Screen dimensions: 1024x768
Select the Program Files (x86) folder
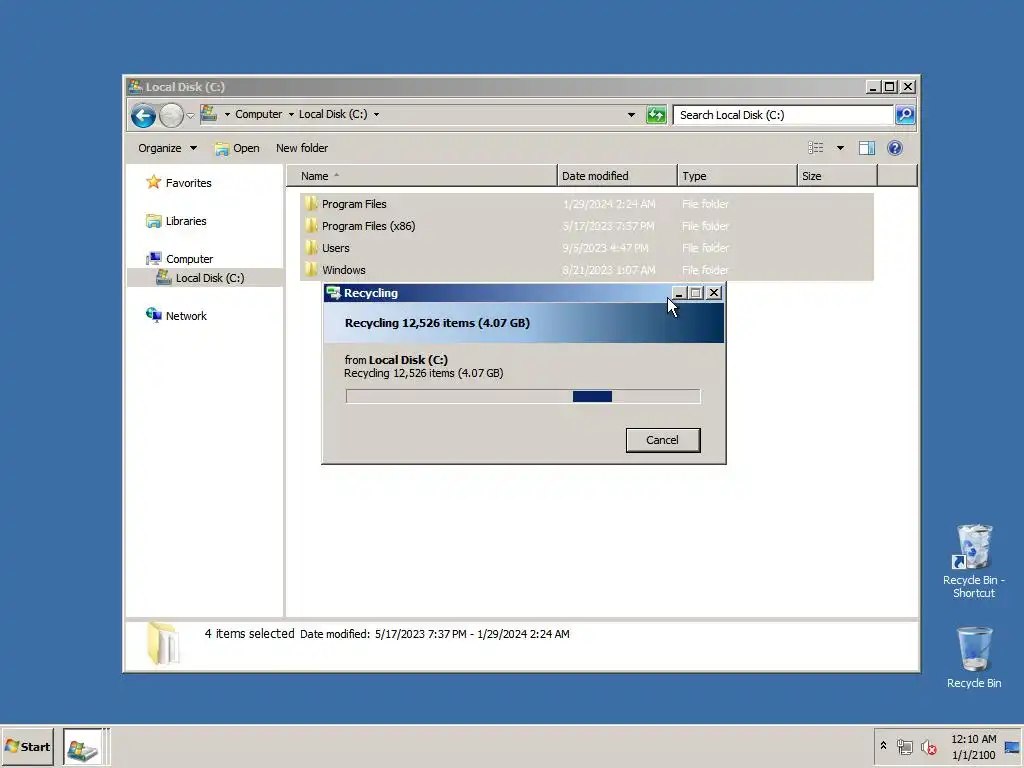point(586,226)
